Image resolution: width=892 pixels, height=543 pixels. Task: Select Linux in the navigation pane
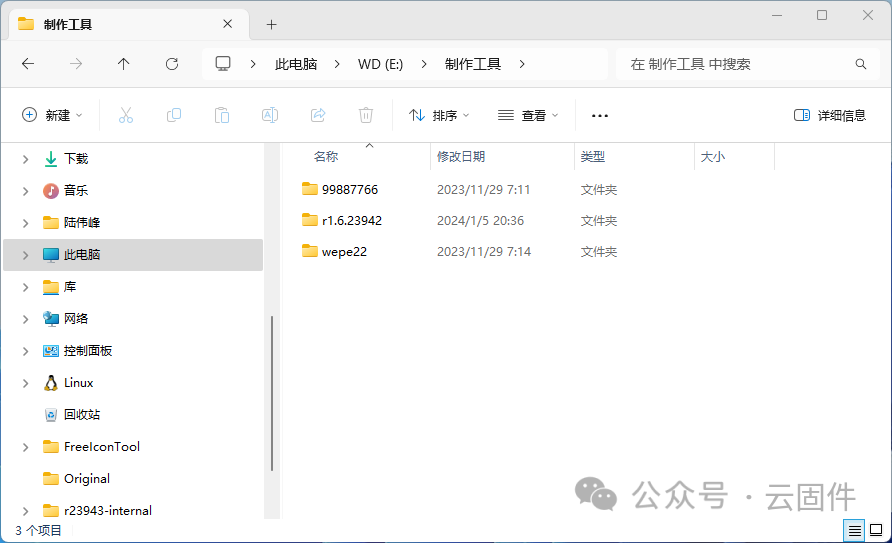[x=79, y=383]
